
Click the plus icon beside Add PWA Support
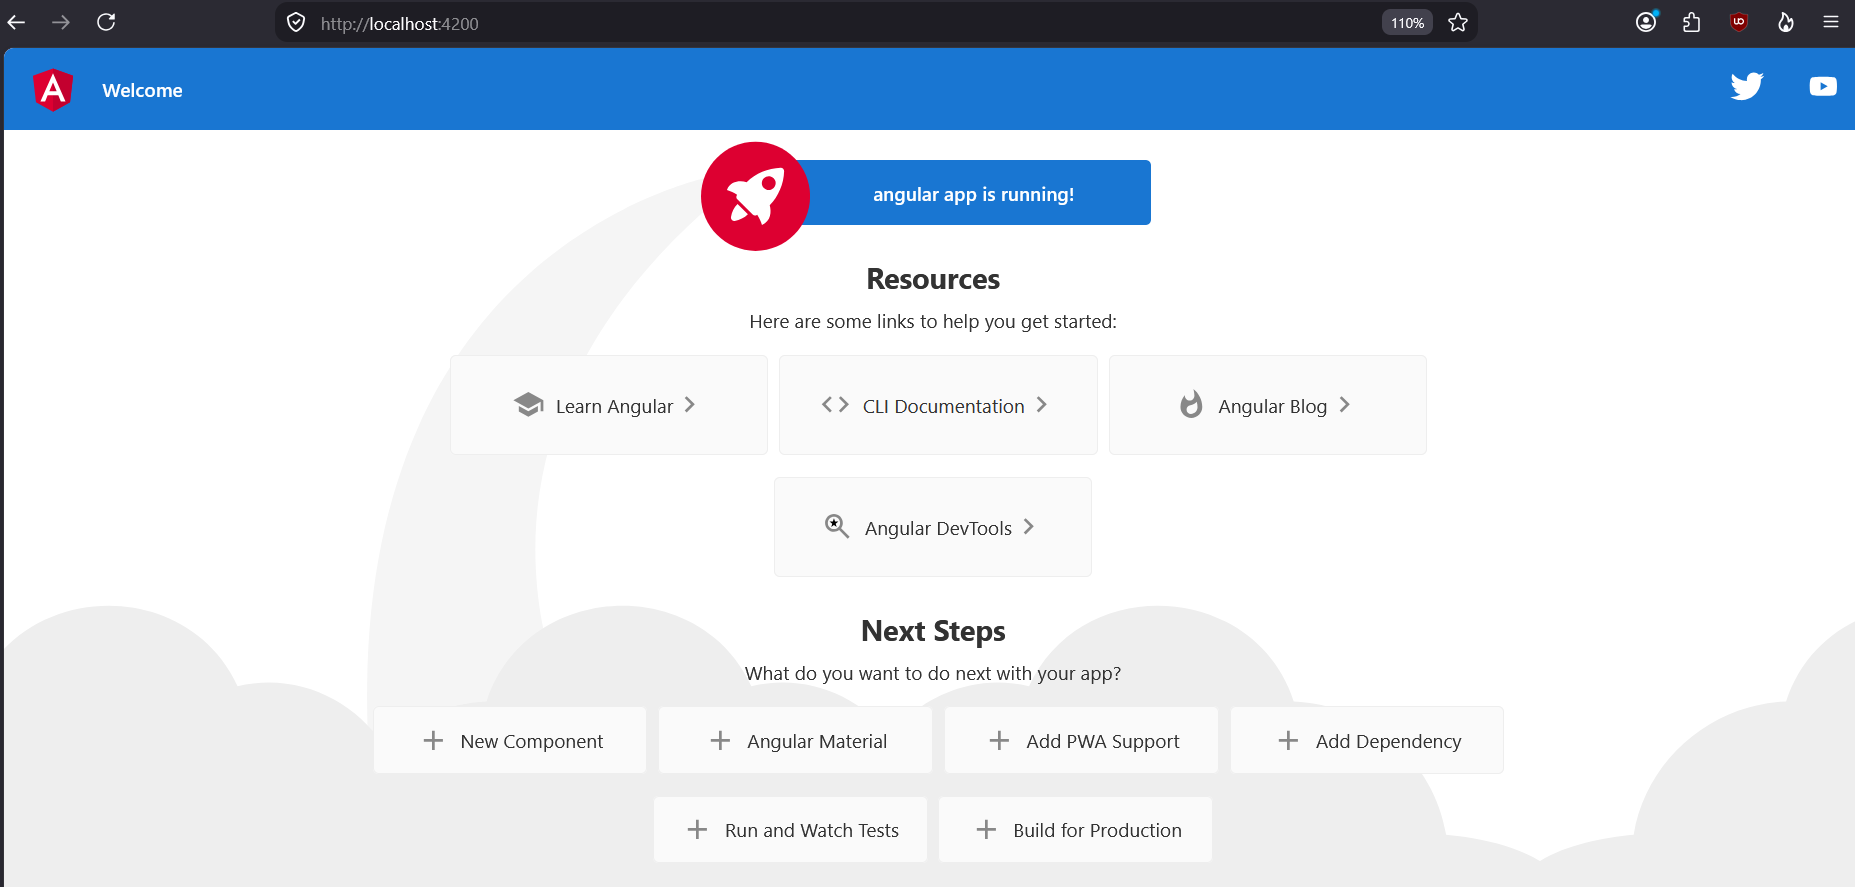pos(999,740)
